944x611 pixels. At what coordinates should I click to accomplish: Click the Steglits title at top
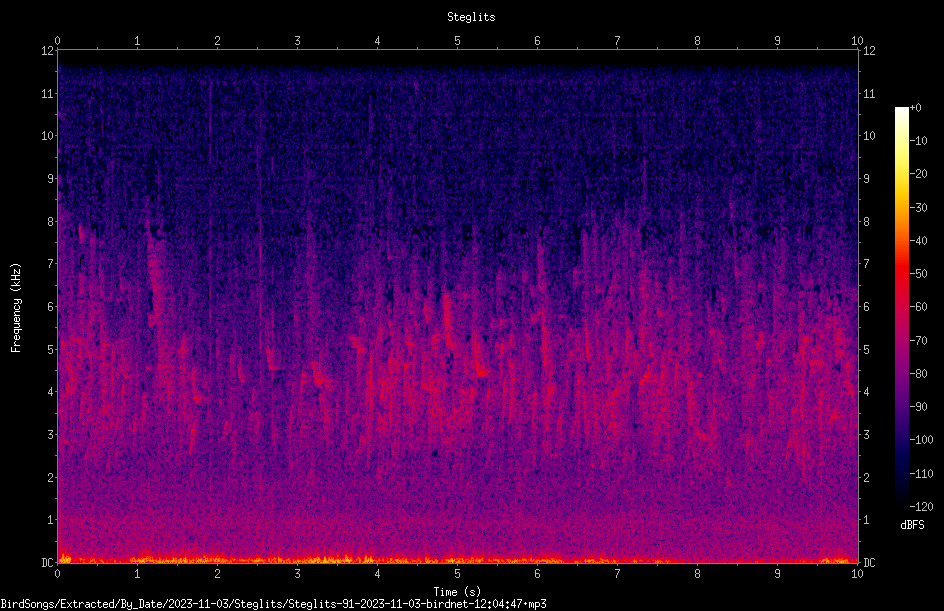pos(471,17)
